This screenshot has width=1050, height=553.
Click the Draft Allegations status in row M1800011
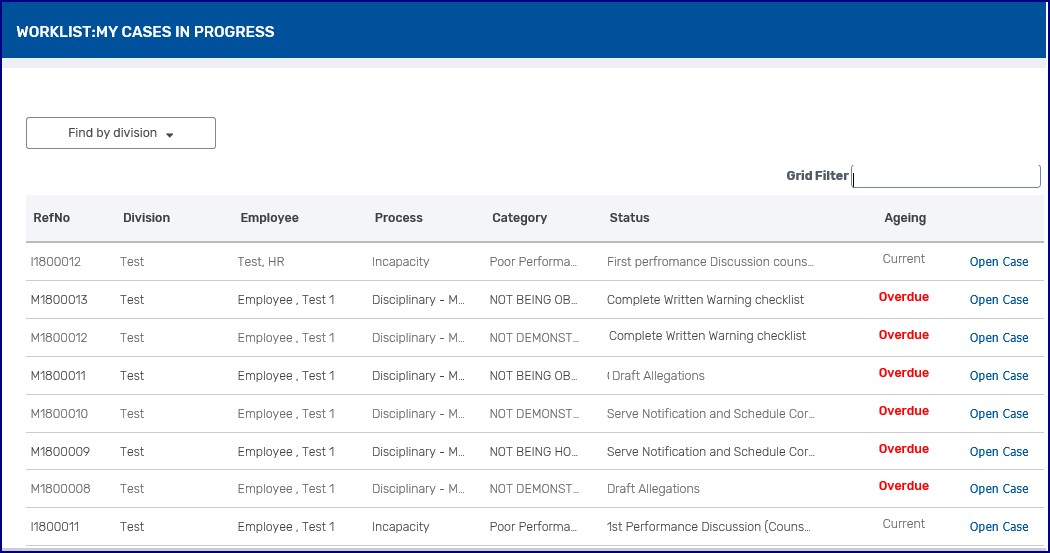(658, 376)
